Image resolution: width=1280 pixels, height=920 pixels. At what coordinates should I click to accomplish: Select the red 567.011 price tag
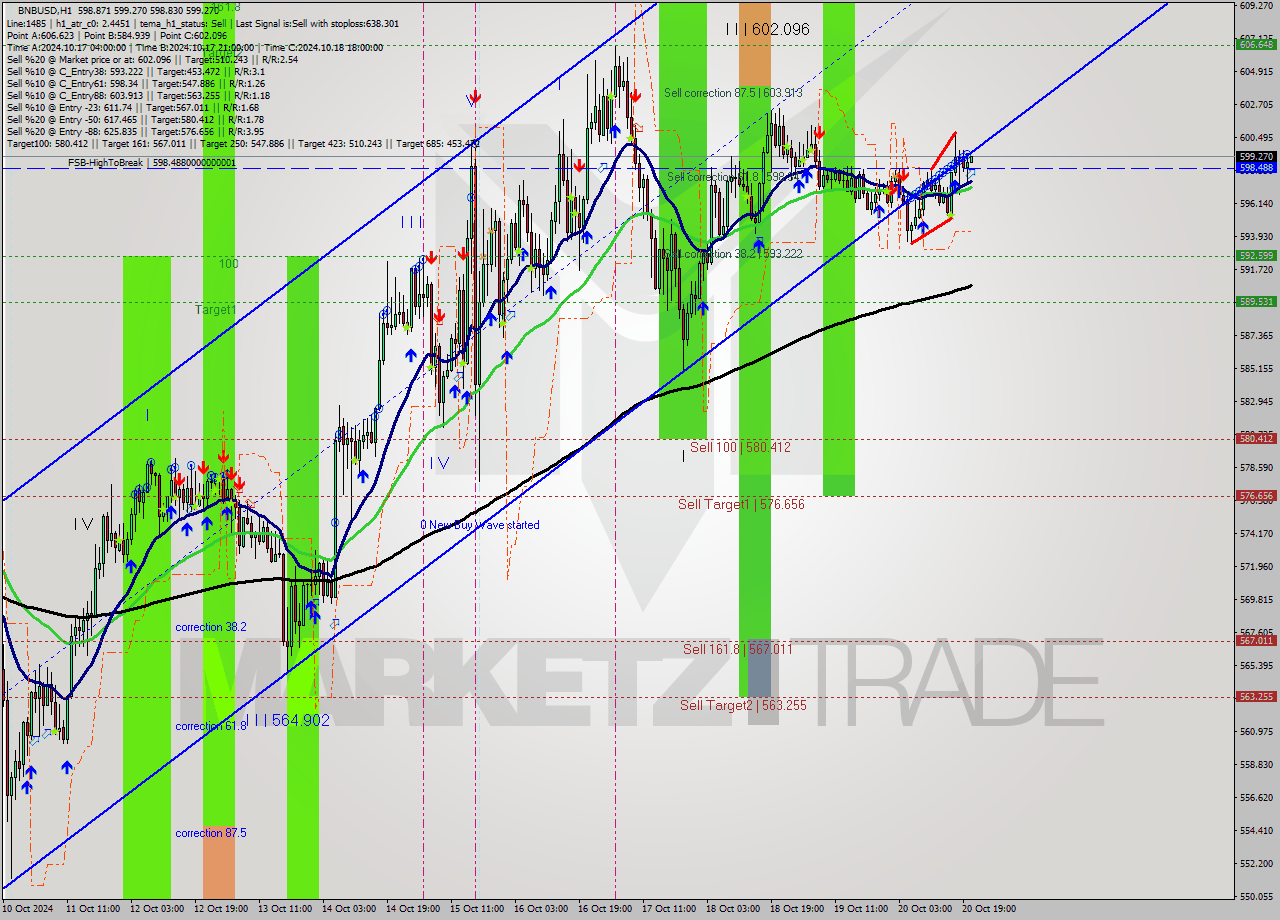(1256, 640)
